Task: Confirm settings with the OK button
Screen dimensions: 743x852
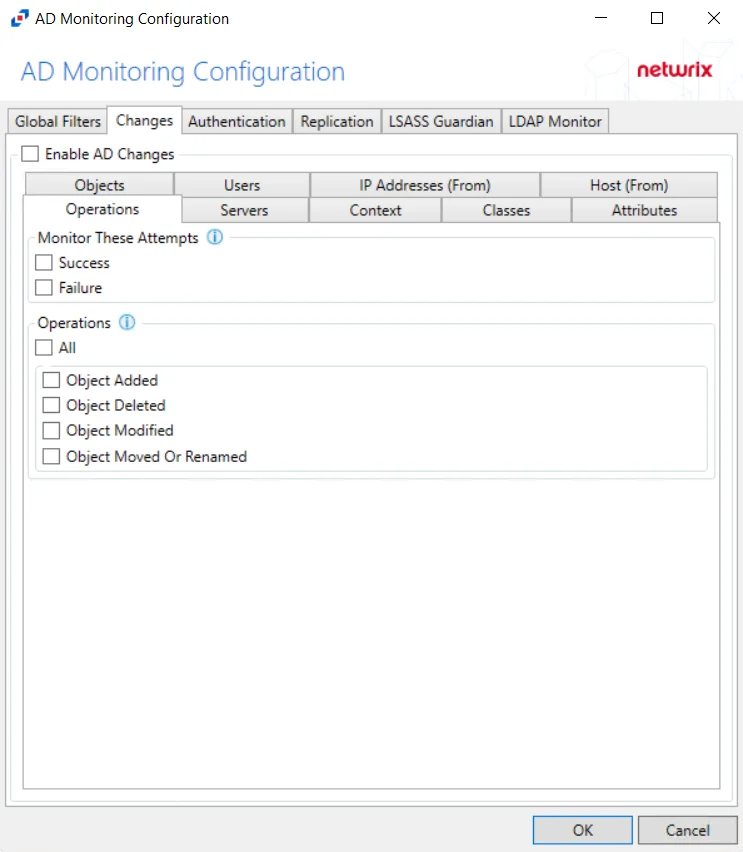Action: 583,830
